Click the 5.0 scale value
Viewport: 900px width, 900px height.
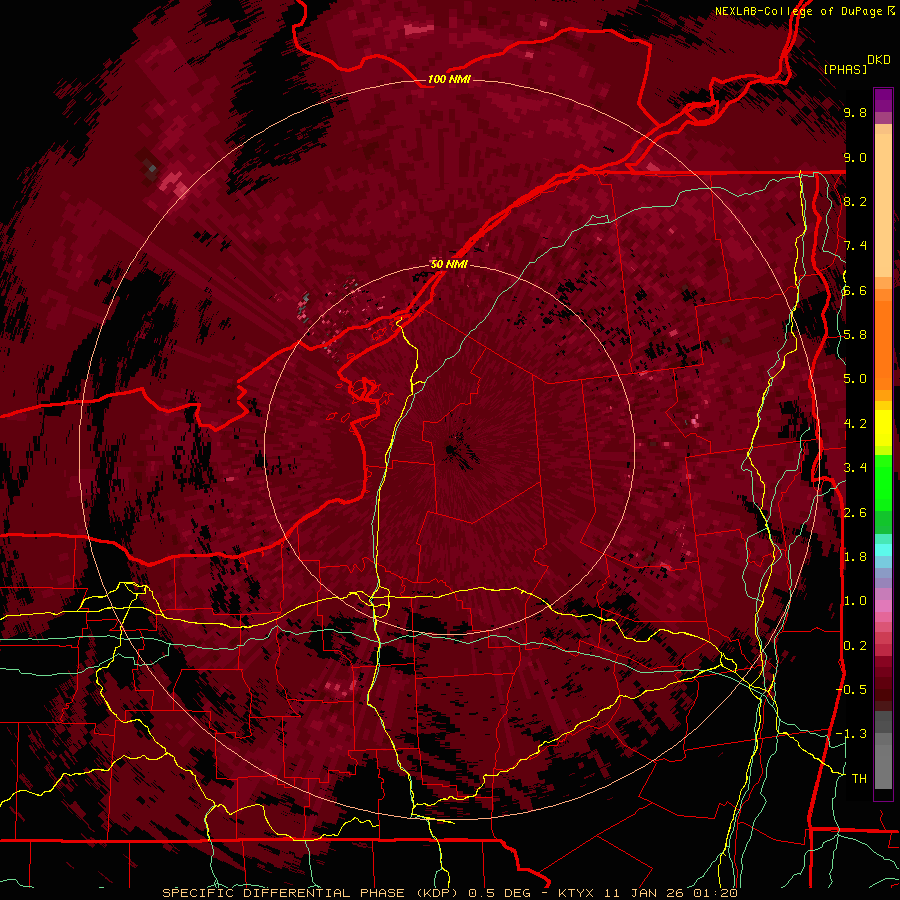[855, 379]
